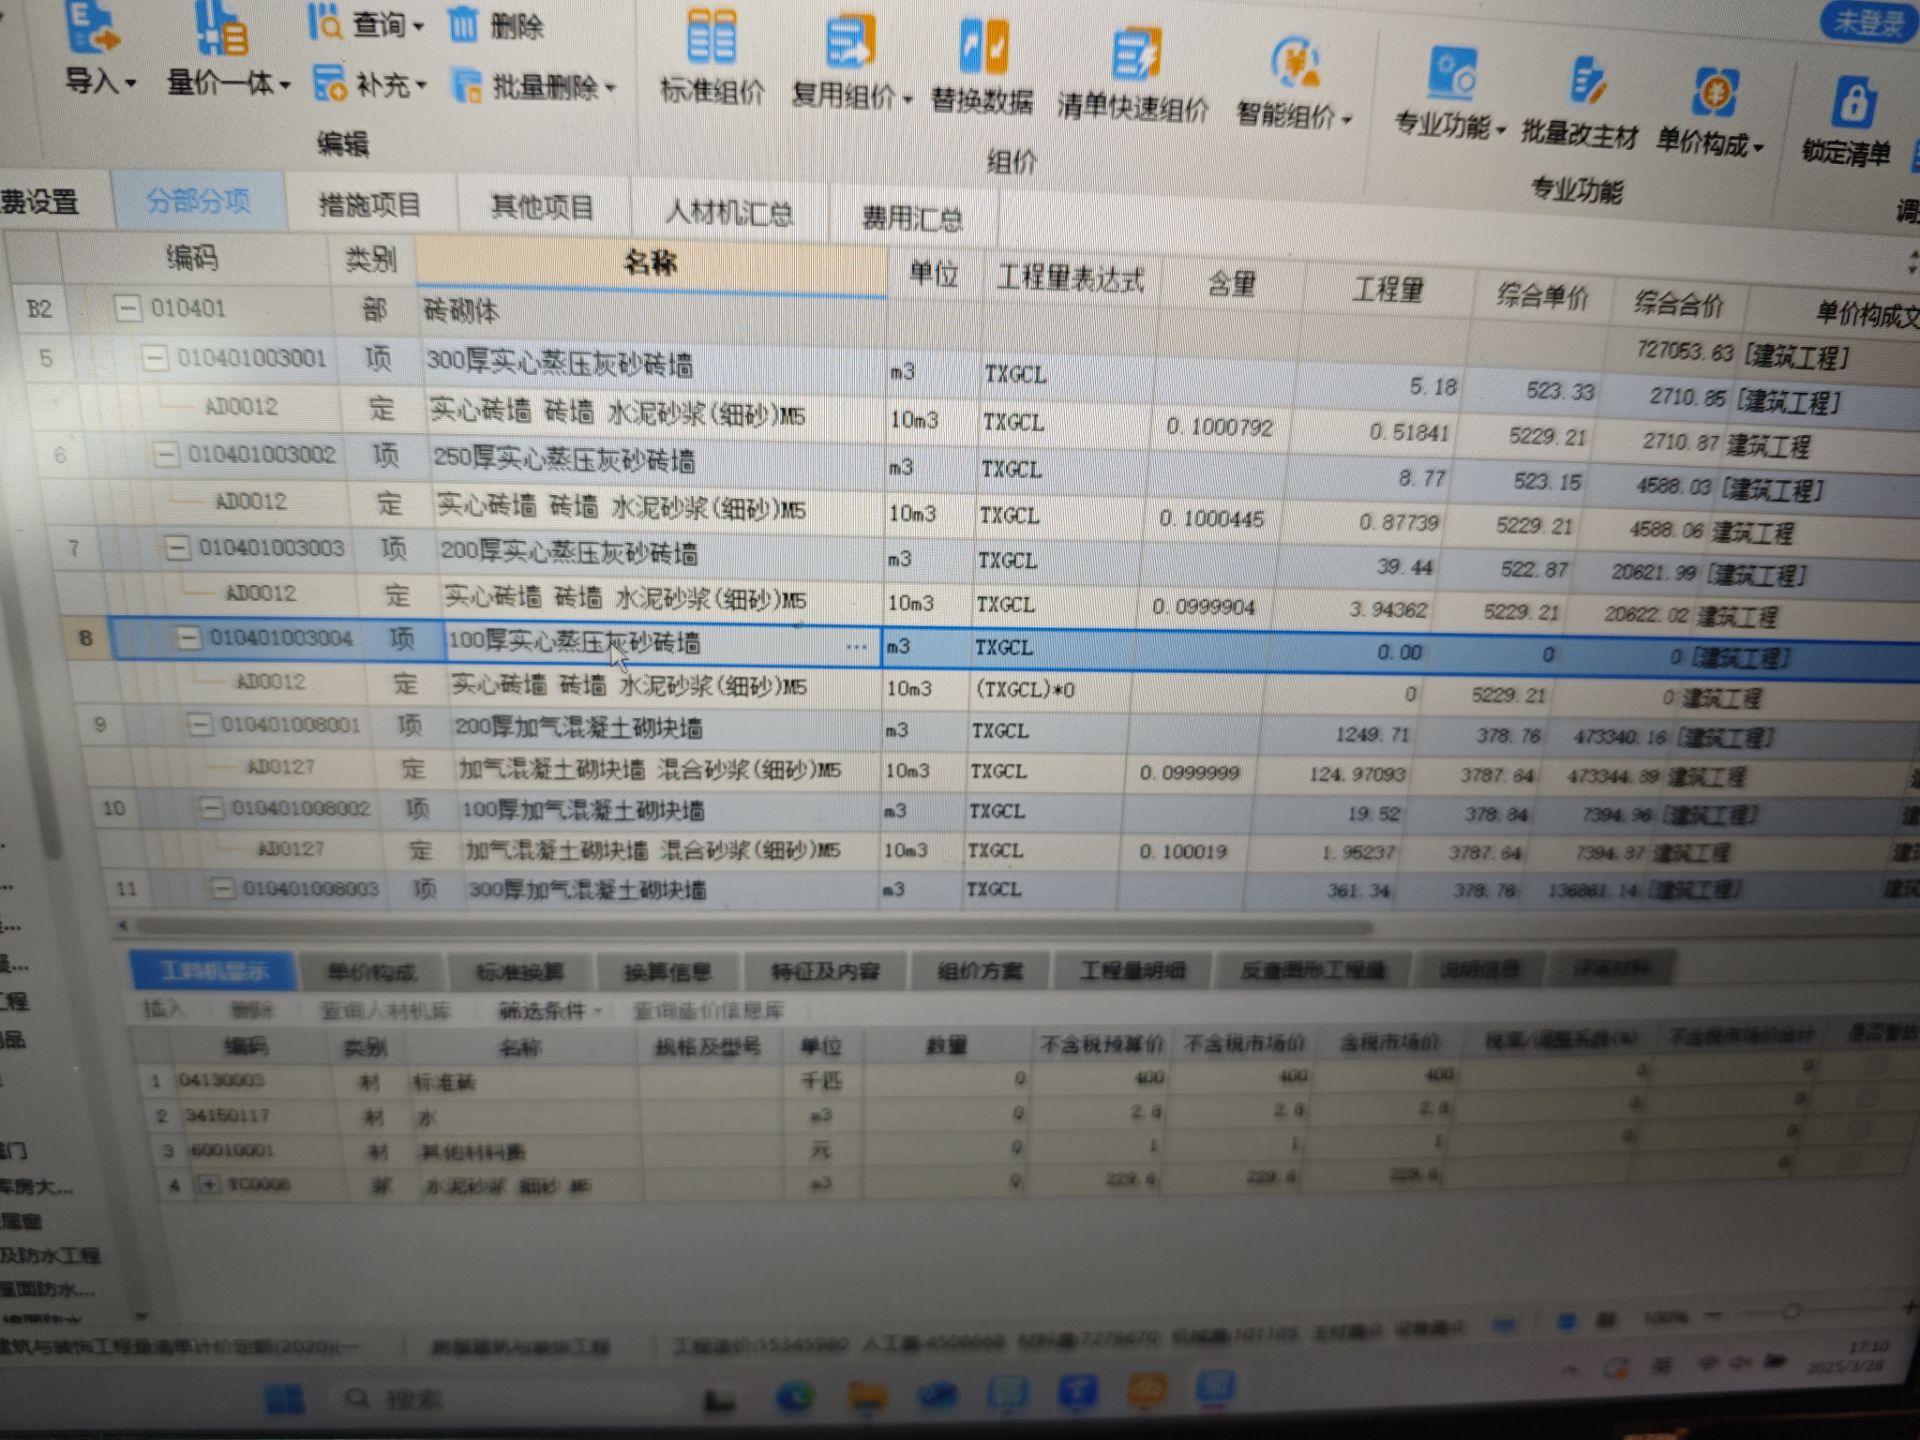Open the 量价一体 dropdown arrow
Viewport: 1920px width, 1440px height.
pyautogui.click(x=286, y=86)
